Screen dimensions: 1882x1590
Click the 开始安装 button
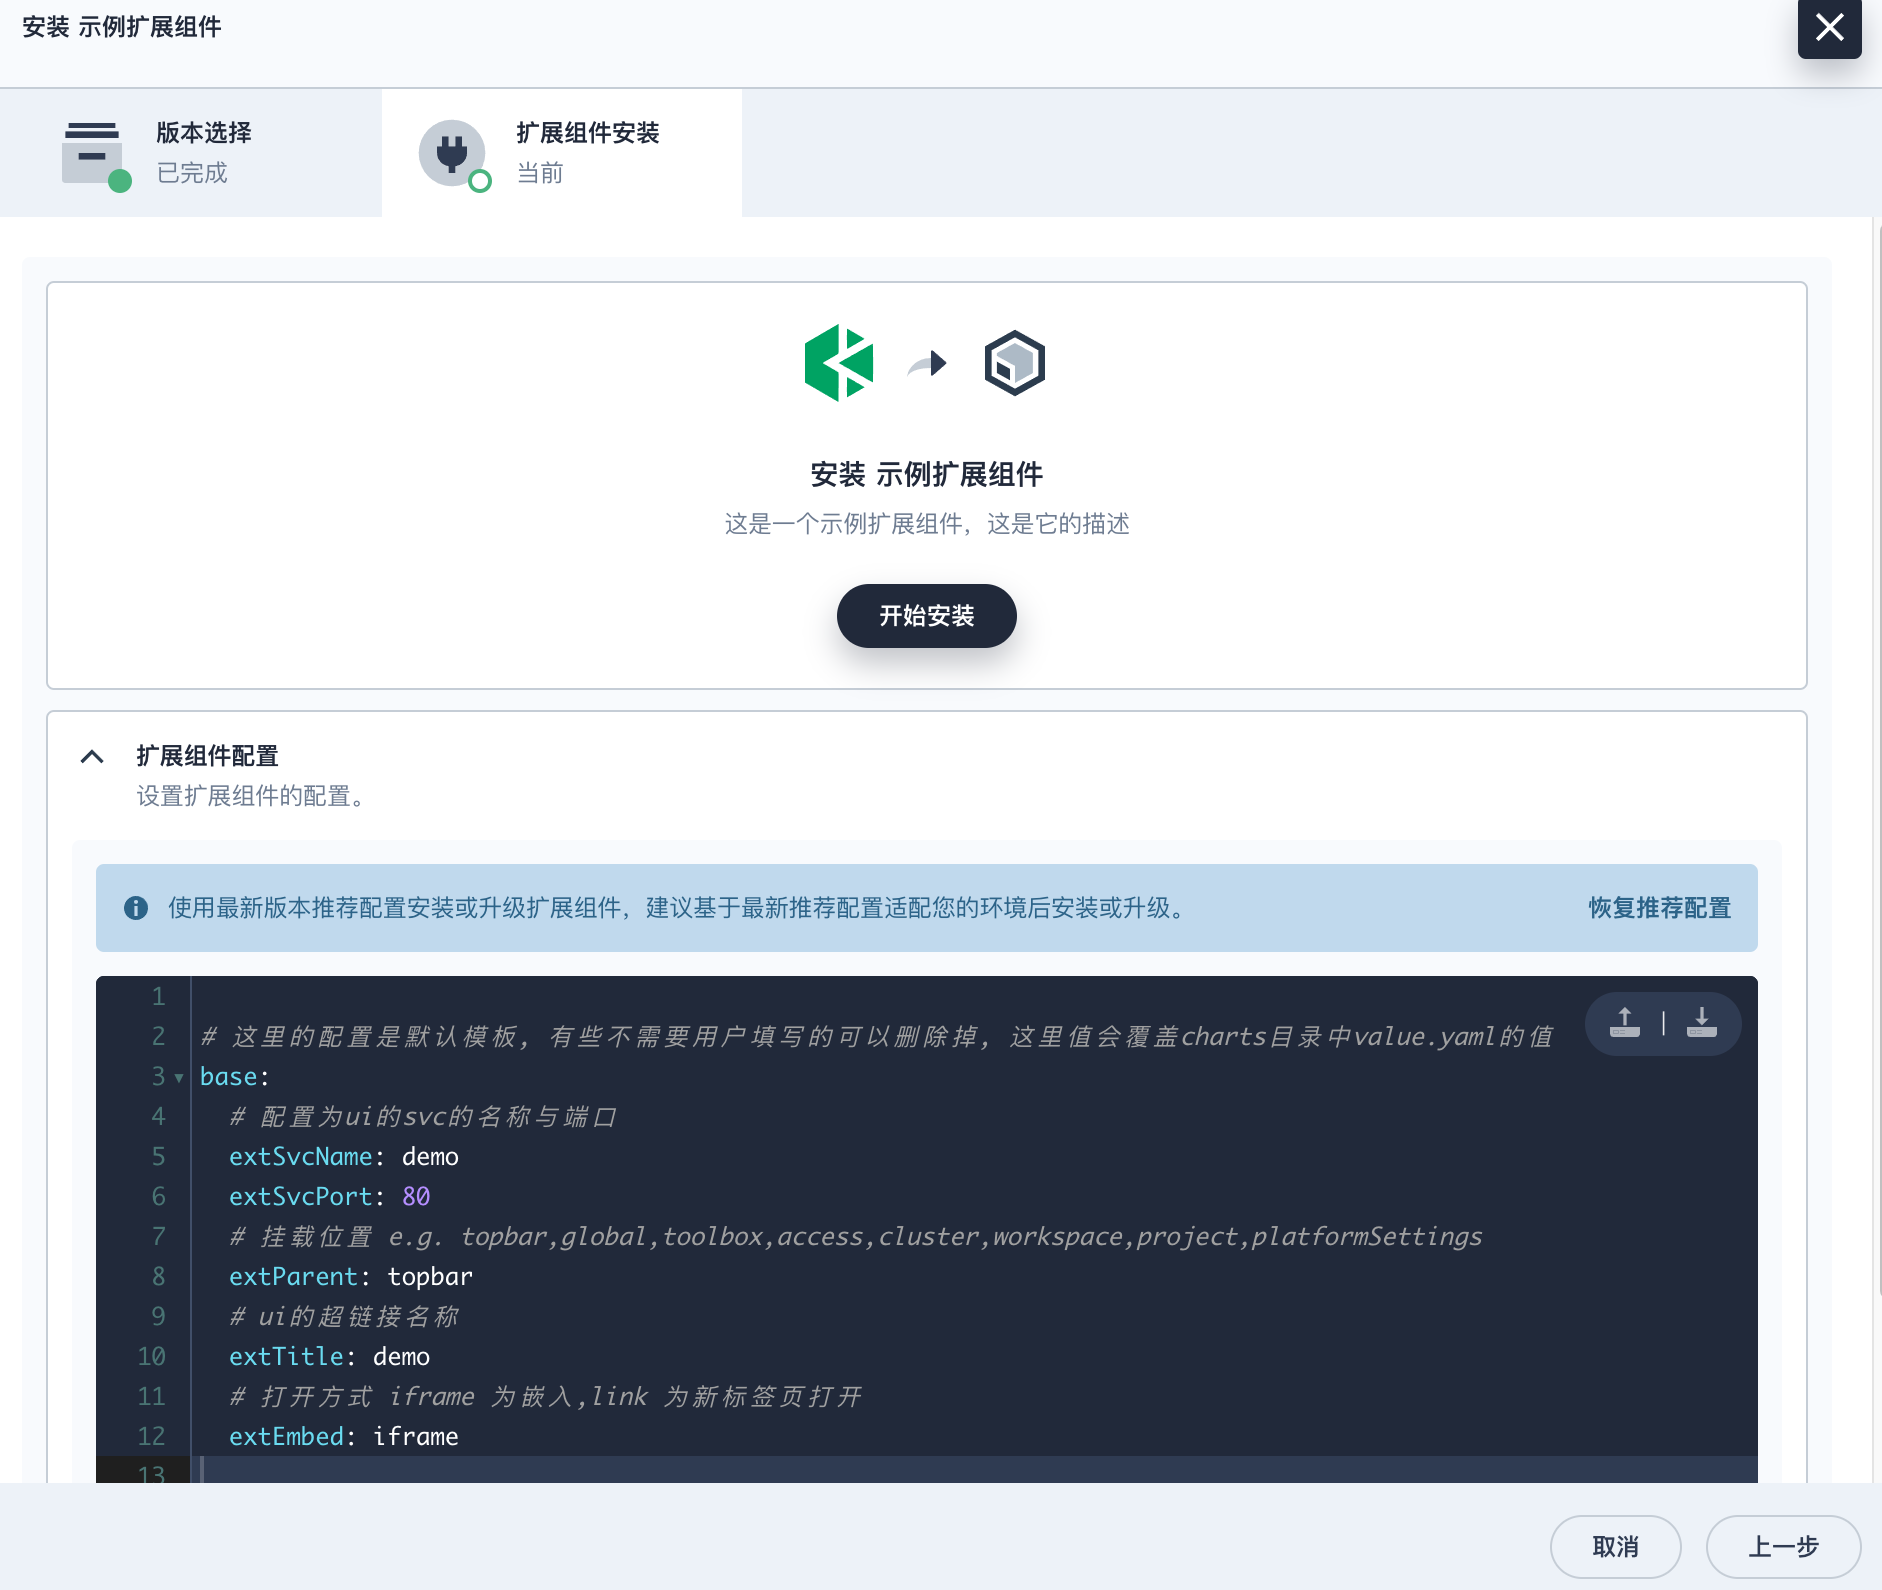point(927,616)
